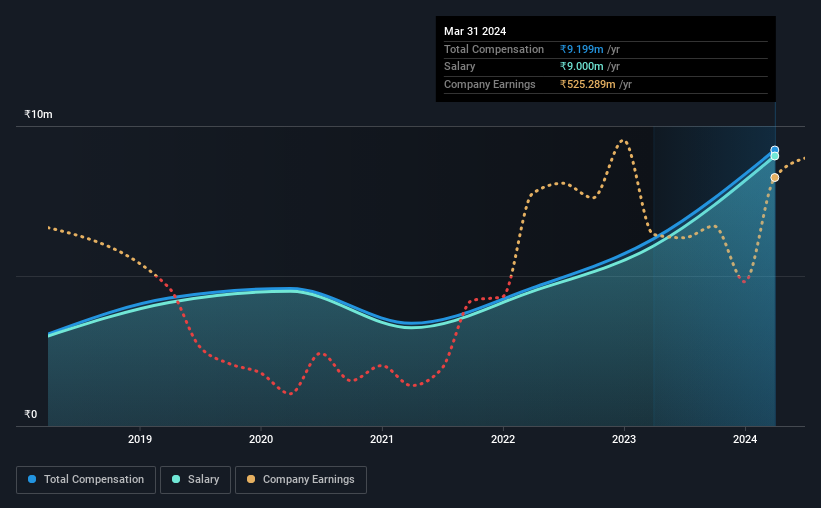Image resolution: width=821 pixels, height=508 pixels.
Task: Click the orange Company Earnings data point
Action: coord(774,178)
